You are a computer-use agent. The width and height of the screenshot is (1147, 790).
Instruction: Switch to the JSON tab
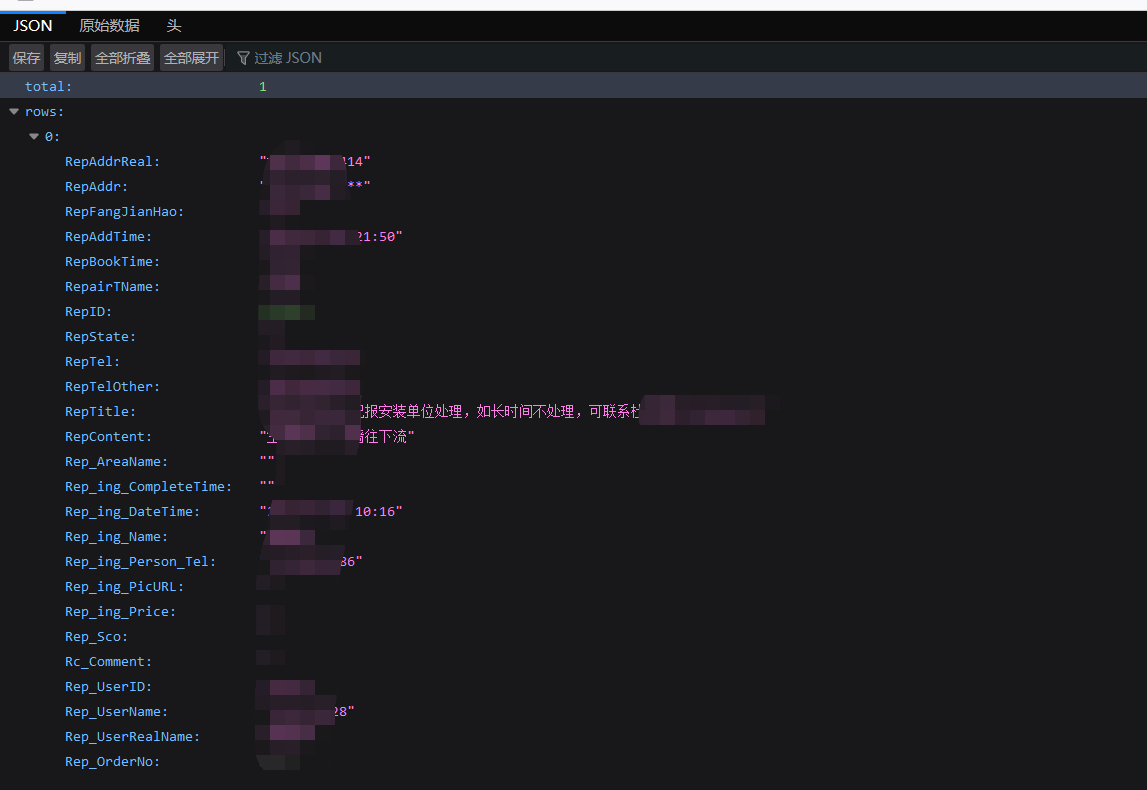32,26
